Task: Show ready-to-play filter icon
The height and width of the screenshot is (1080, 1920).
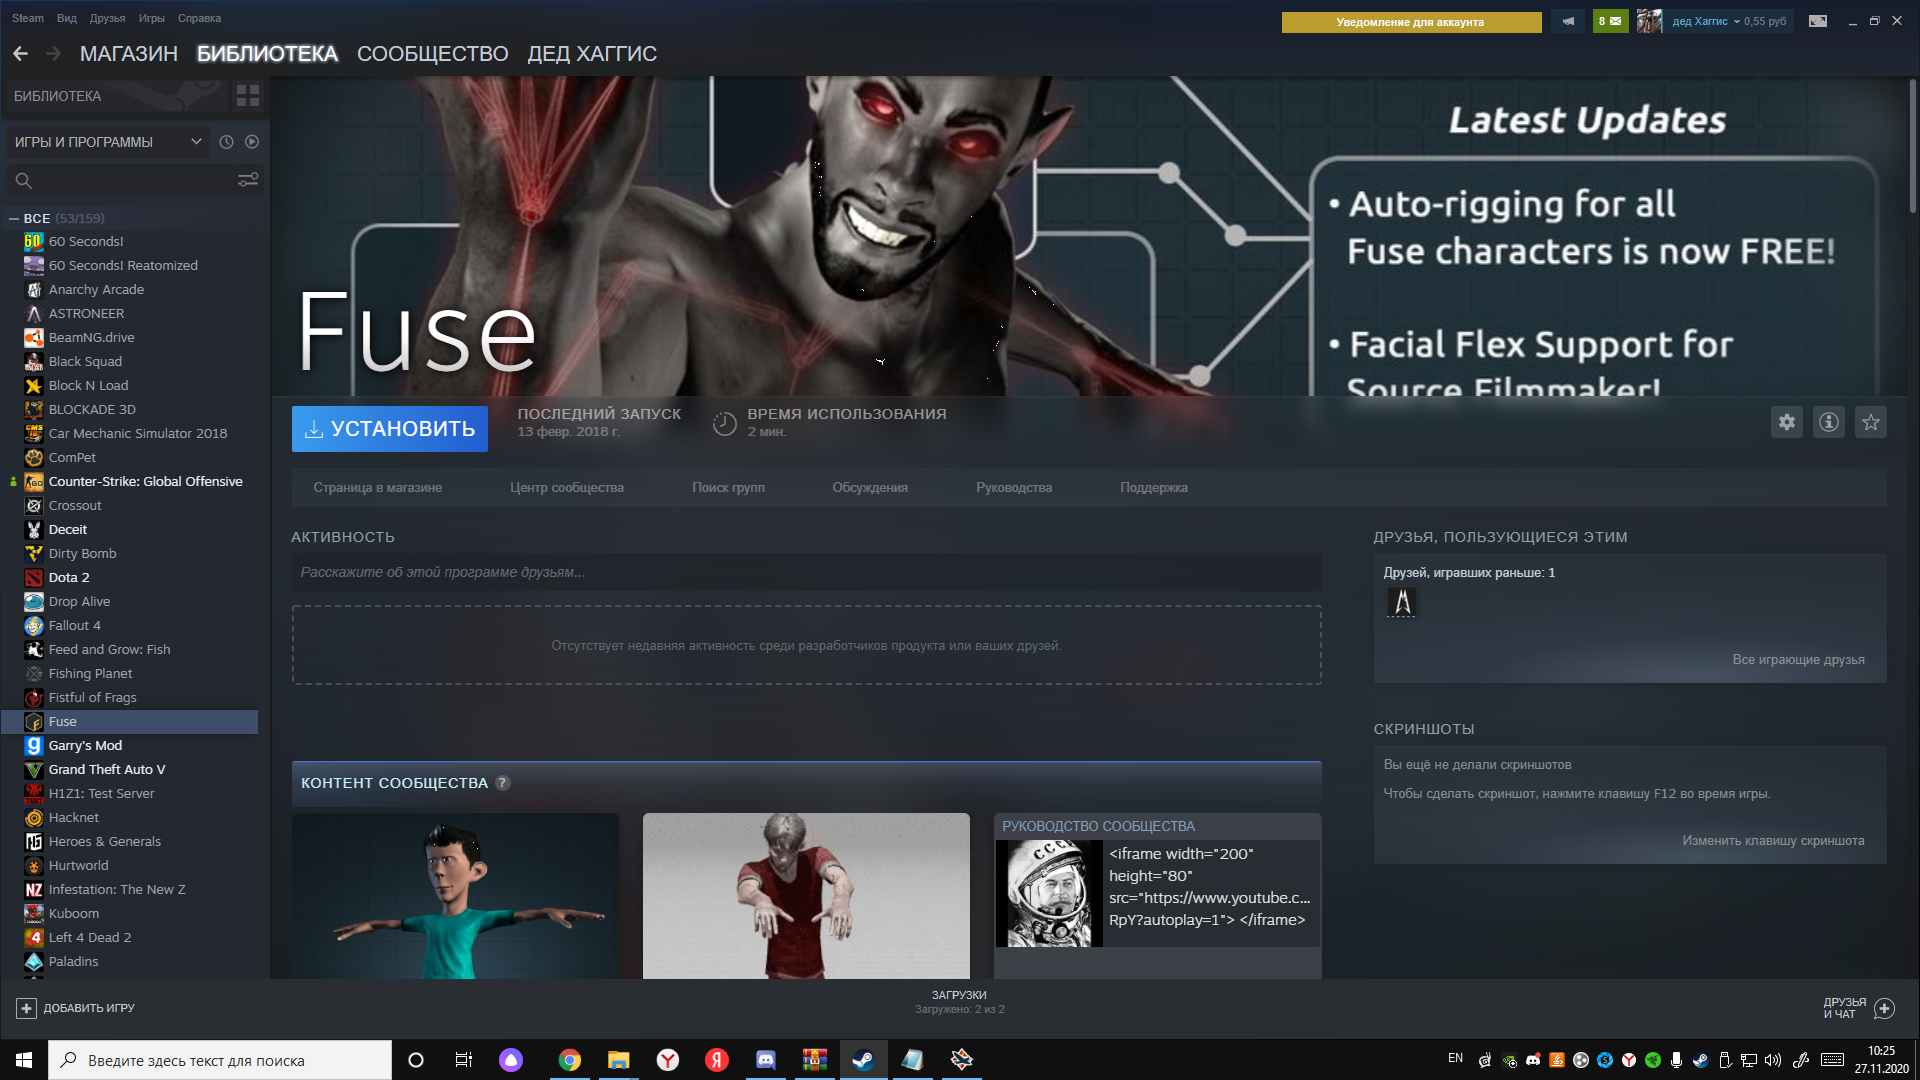Action: (x=252, y=142)
